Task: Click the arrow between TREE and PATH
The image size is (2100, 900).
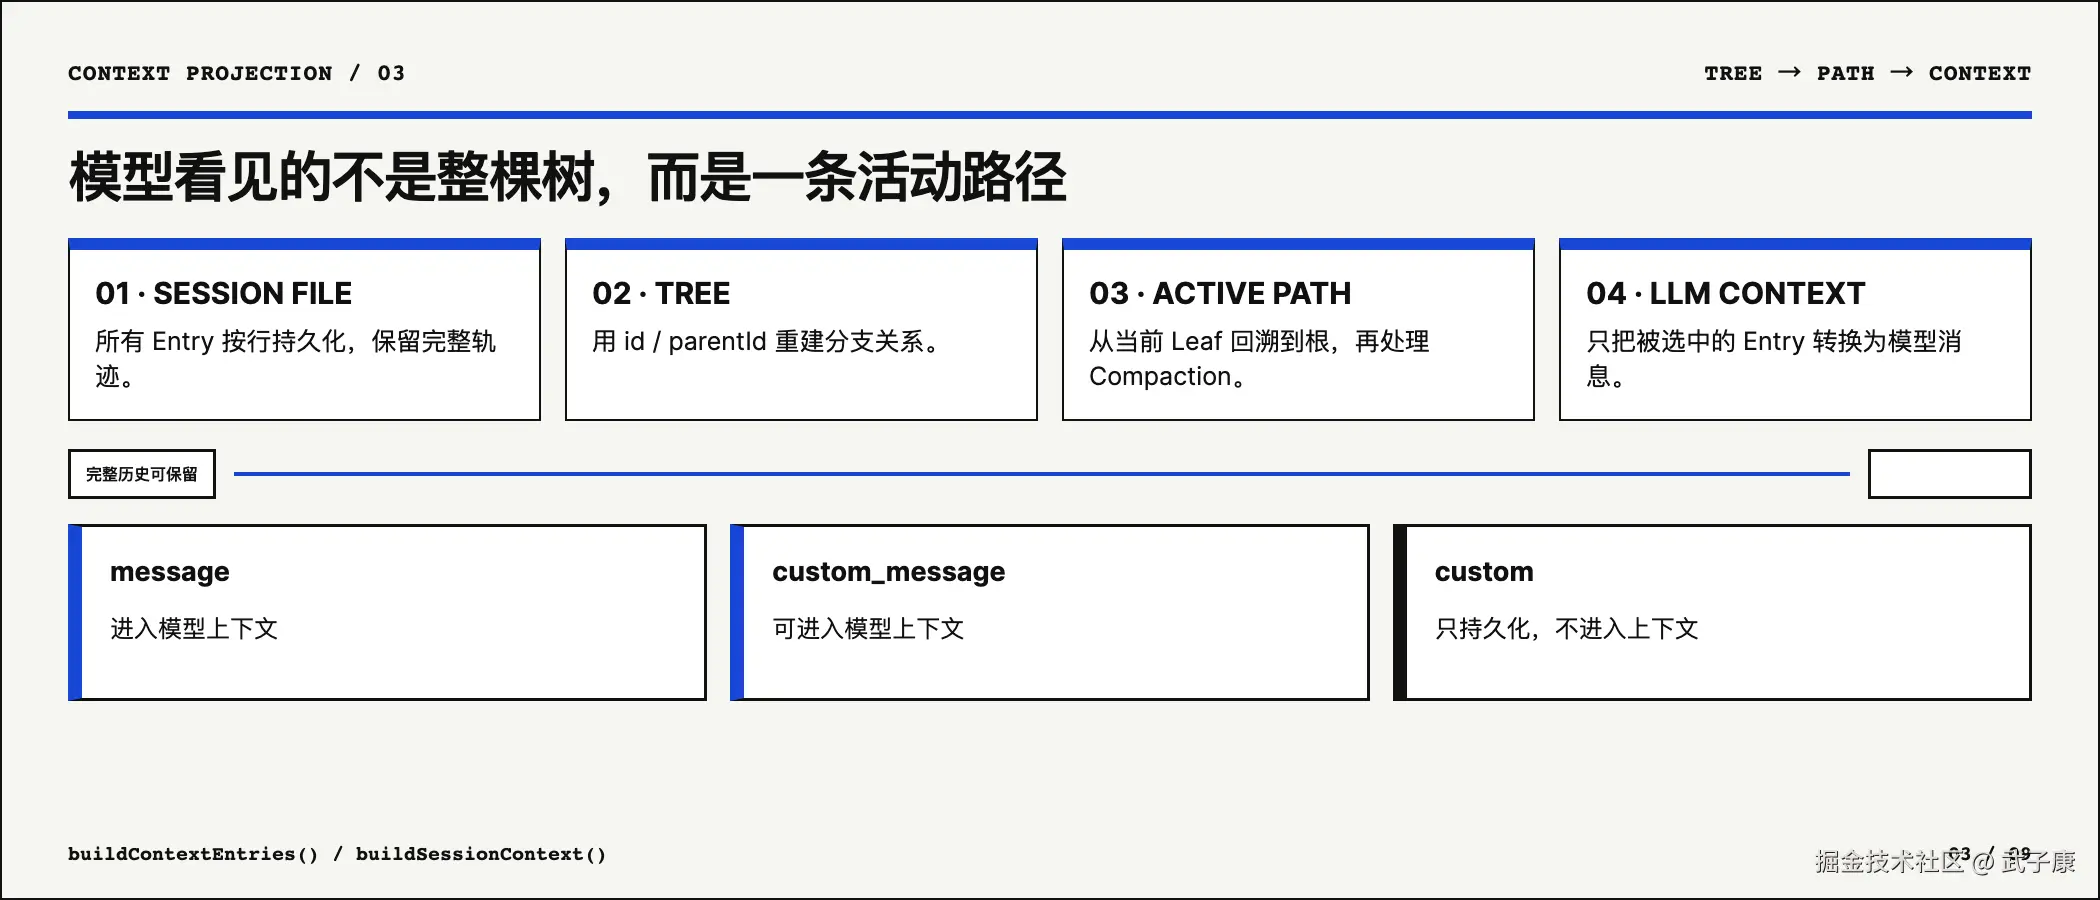Action: pos(1790,72)
